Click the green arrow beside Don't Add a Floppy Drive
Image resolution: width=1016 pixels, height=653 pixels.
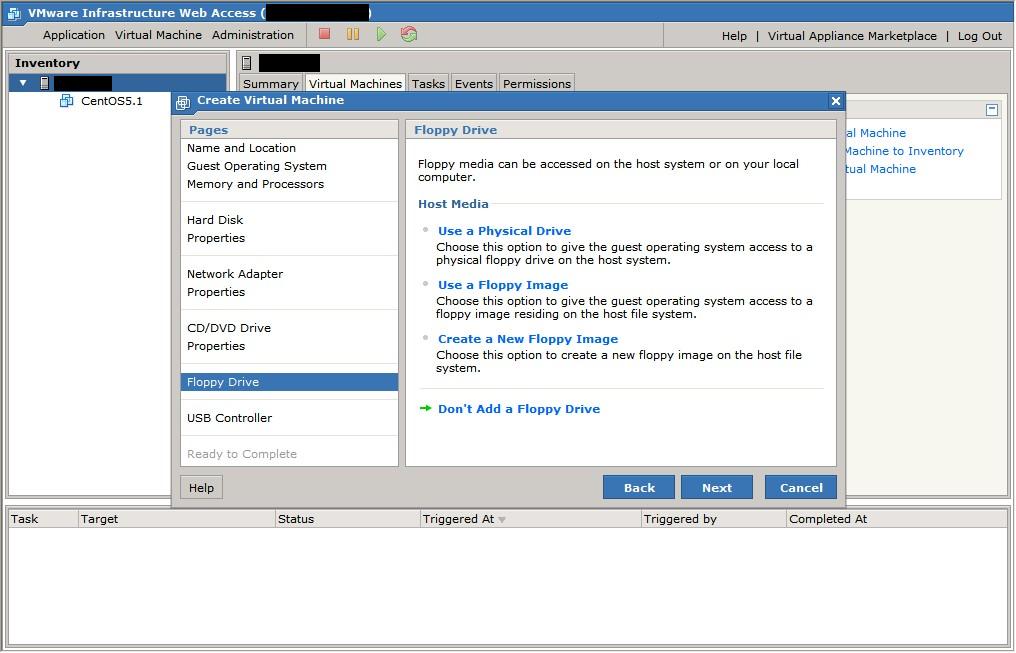pos(425,408)
